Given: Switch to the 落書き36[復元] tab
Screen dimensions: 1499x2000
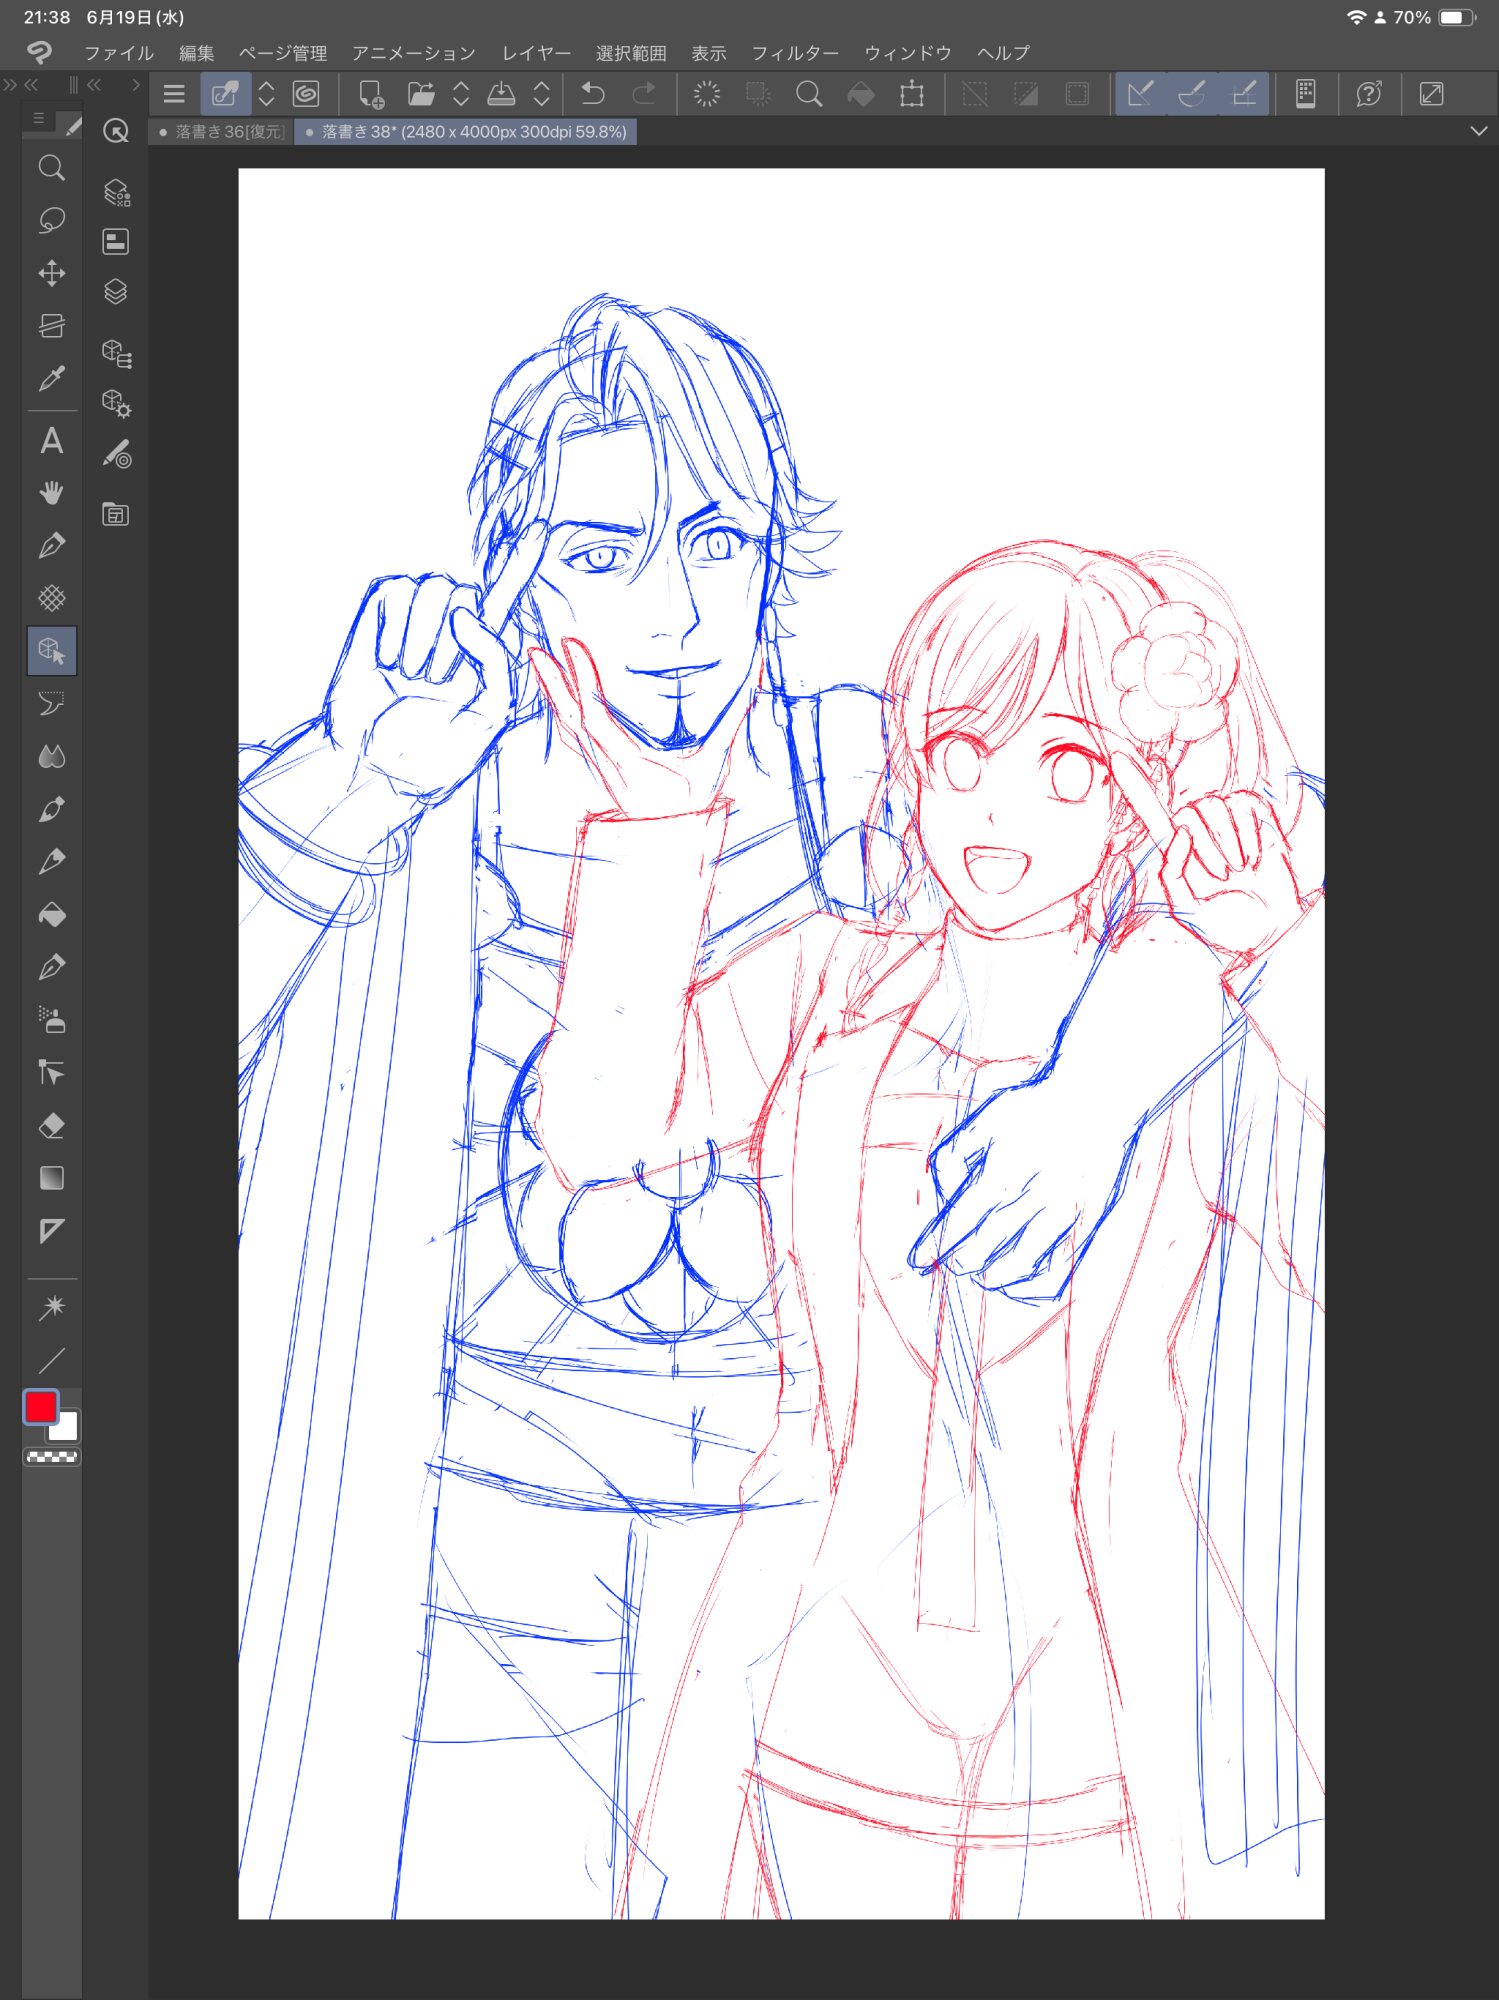Looking at the screenshot, I should pyautogui.click(x=222, y=132).
